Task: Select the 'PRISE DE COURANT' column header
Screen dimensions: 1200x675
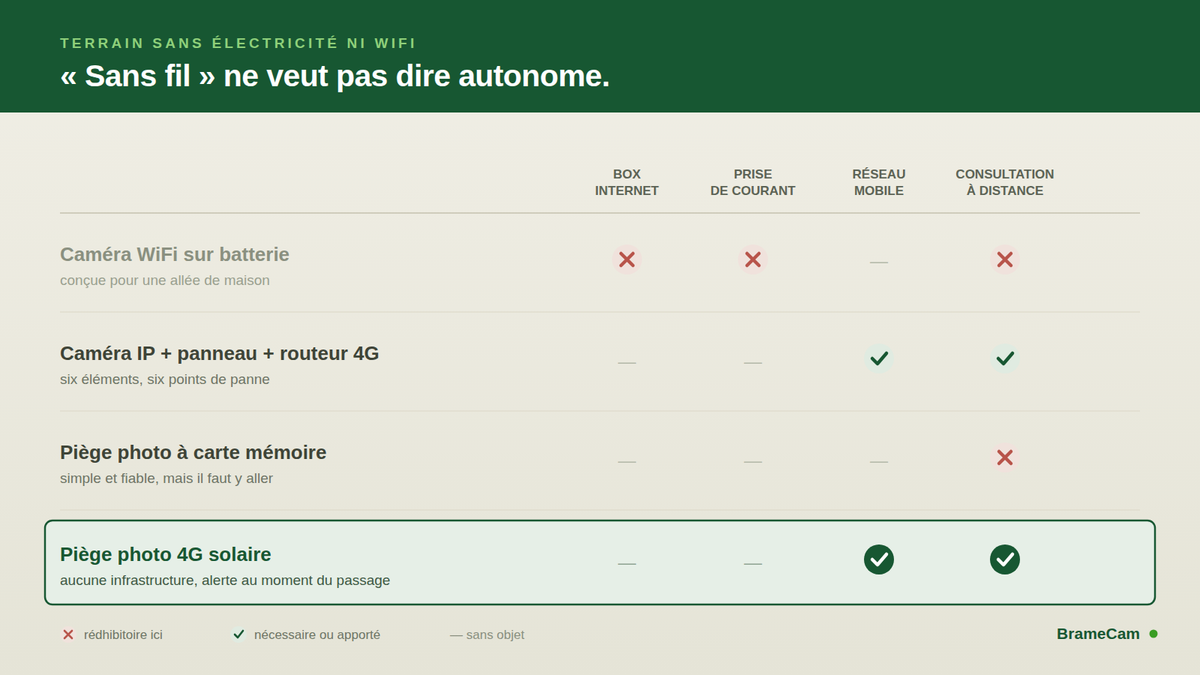Action: [x=753, y=182]
